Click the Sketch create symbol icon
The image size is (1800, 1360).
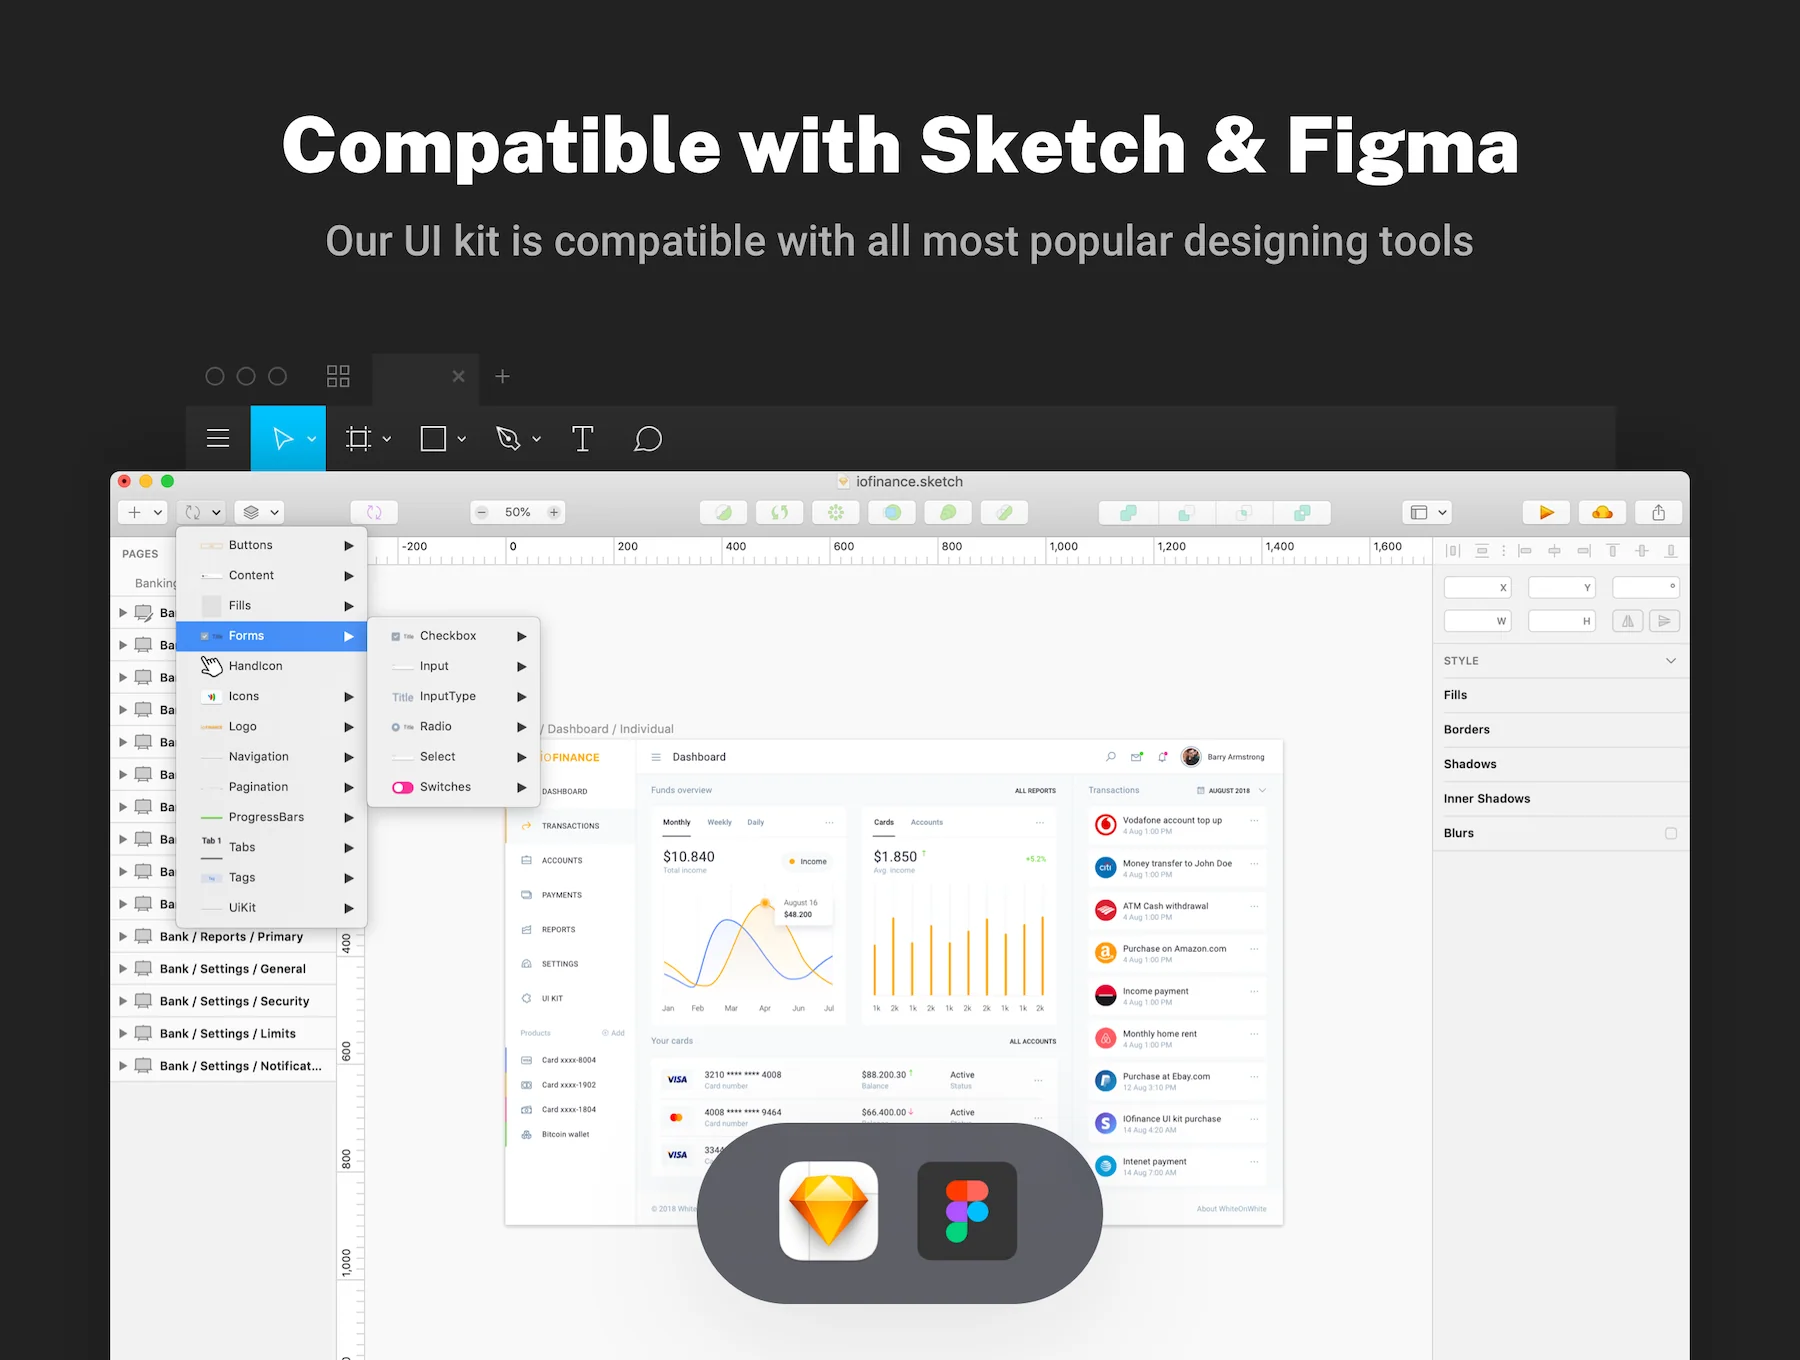click(374, 512)
